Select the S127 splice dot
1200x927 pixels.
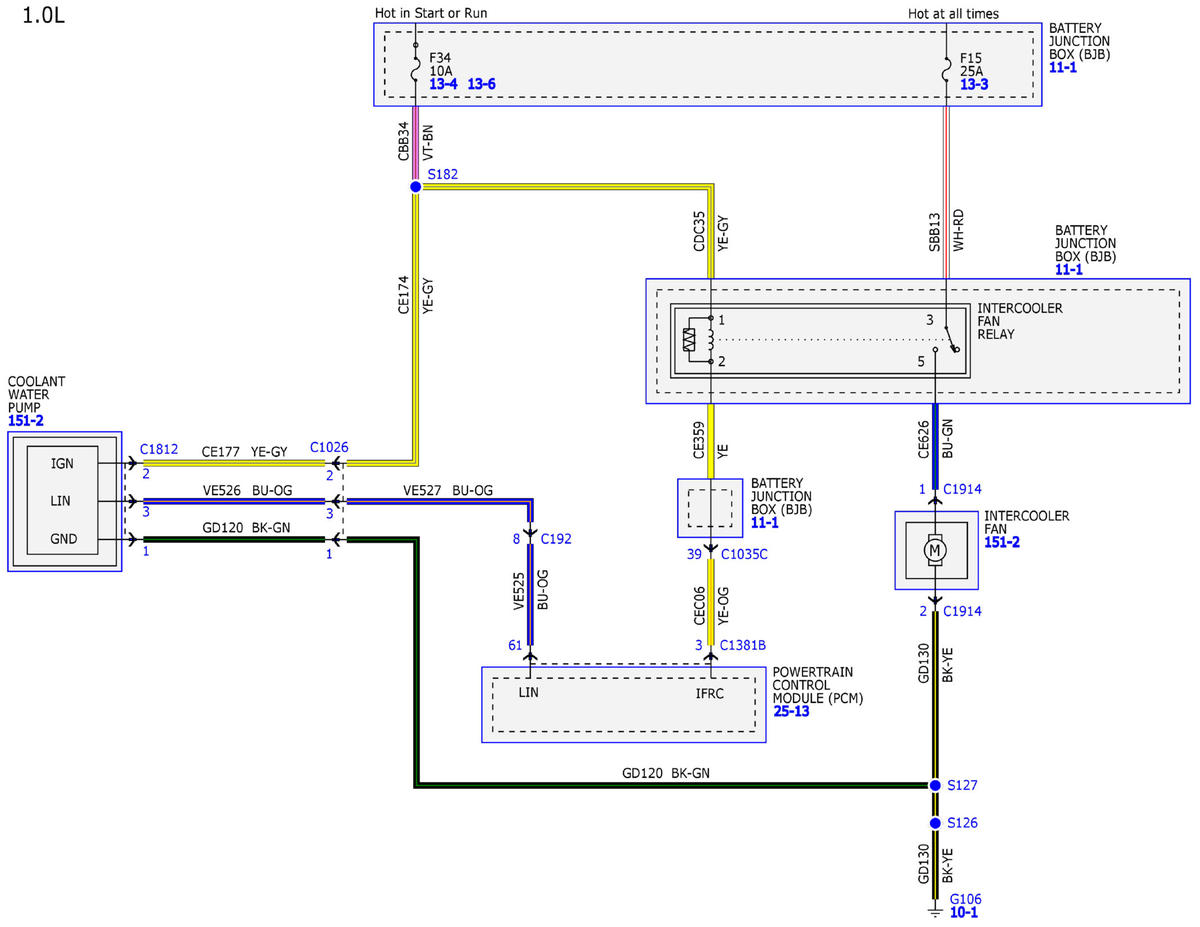[x=935, y=785]
